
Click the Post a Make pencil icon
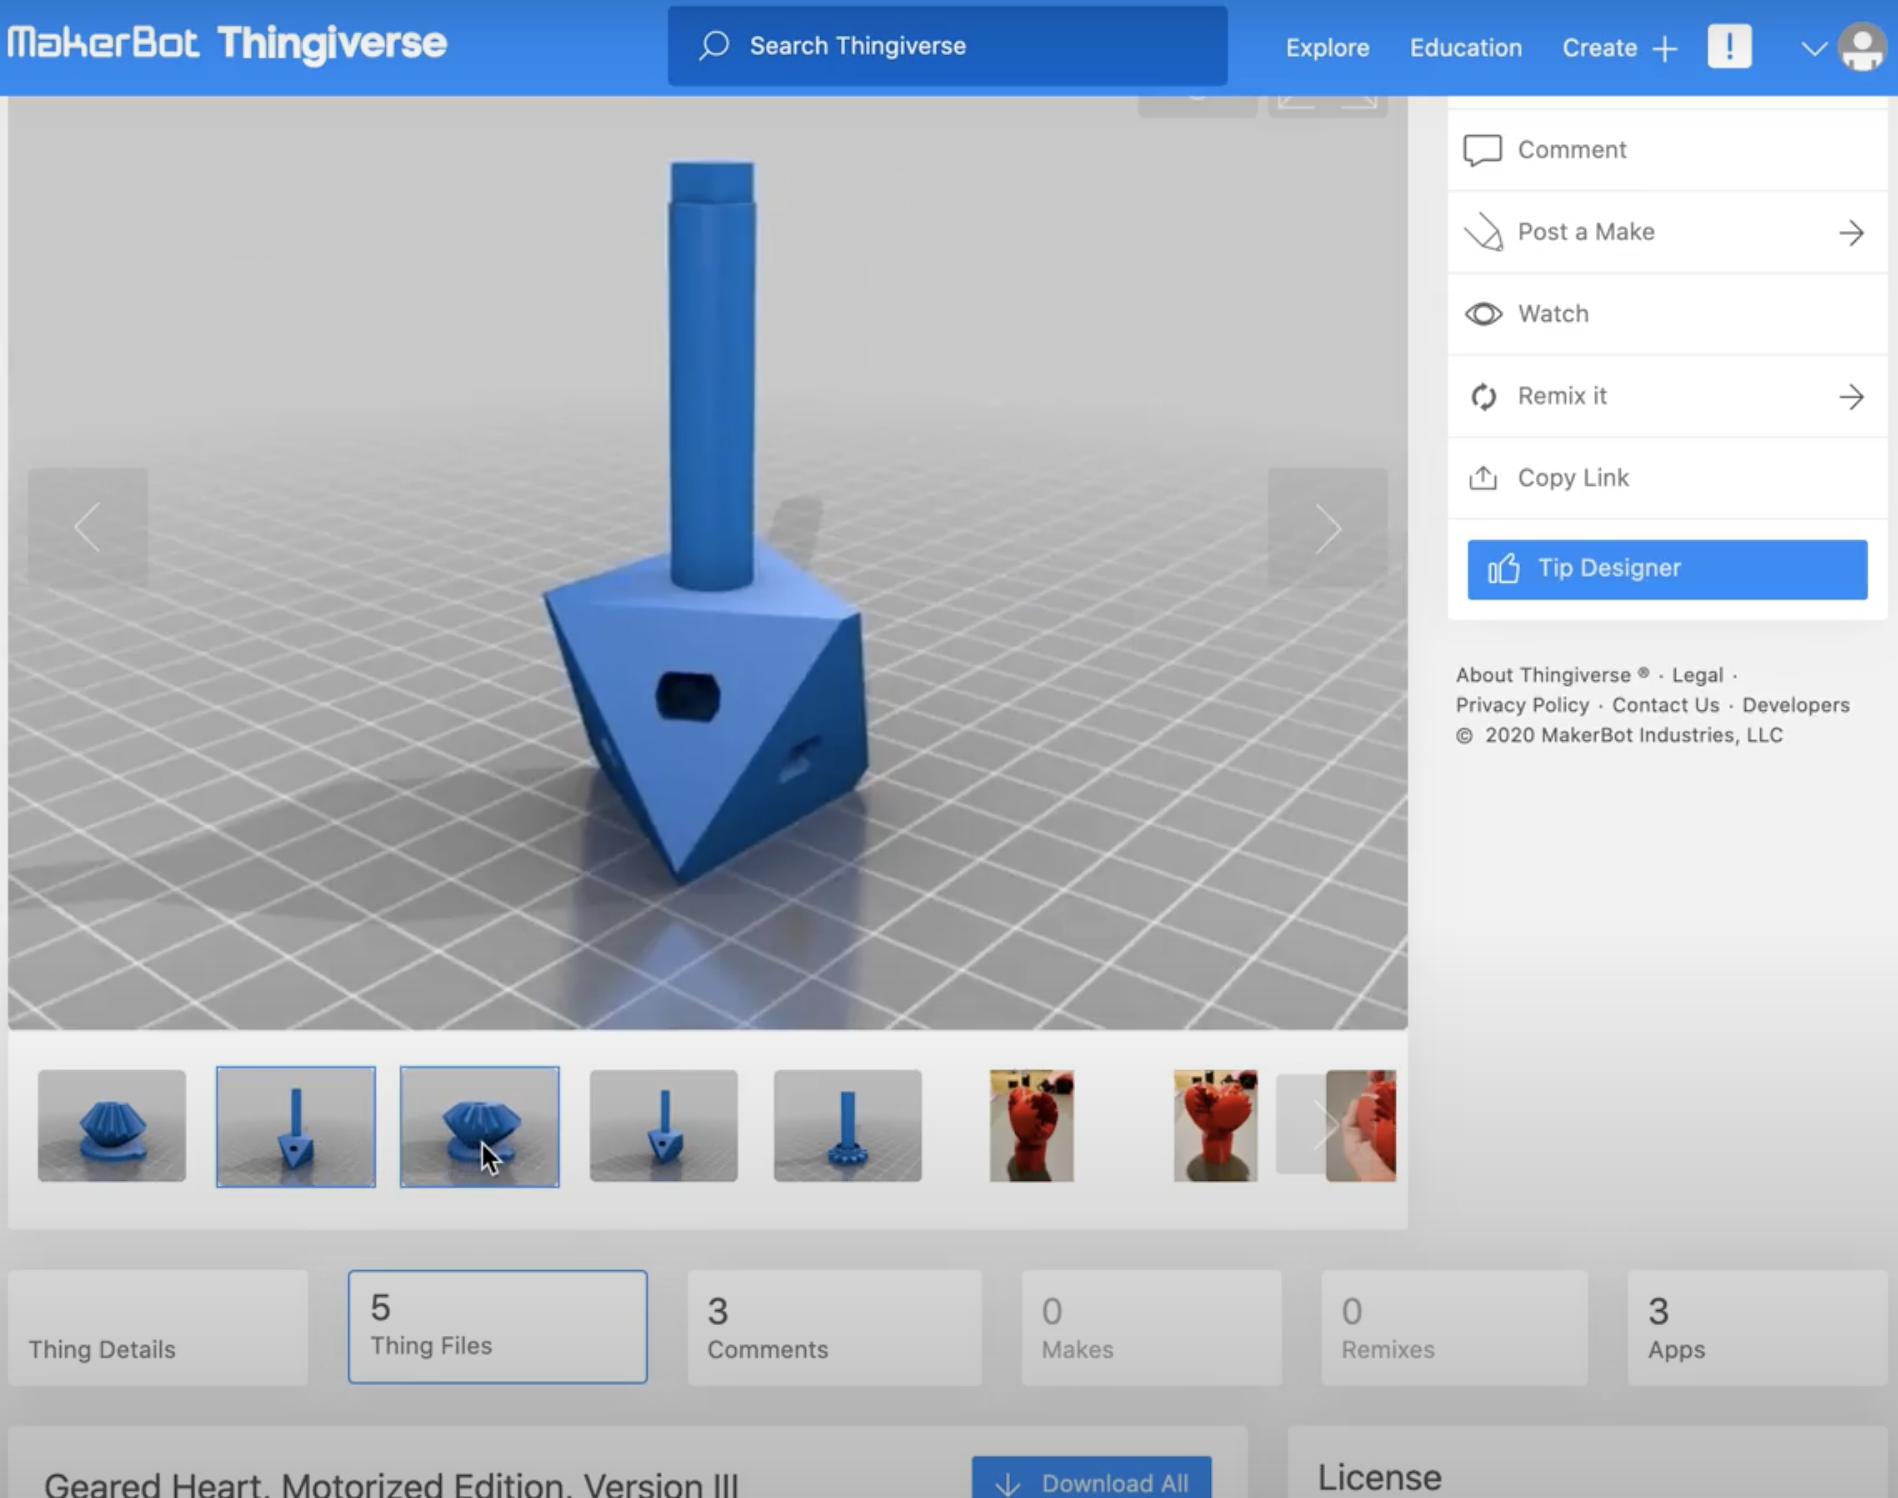pos(1483,232)
